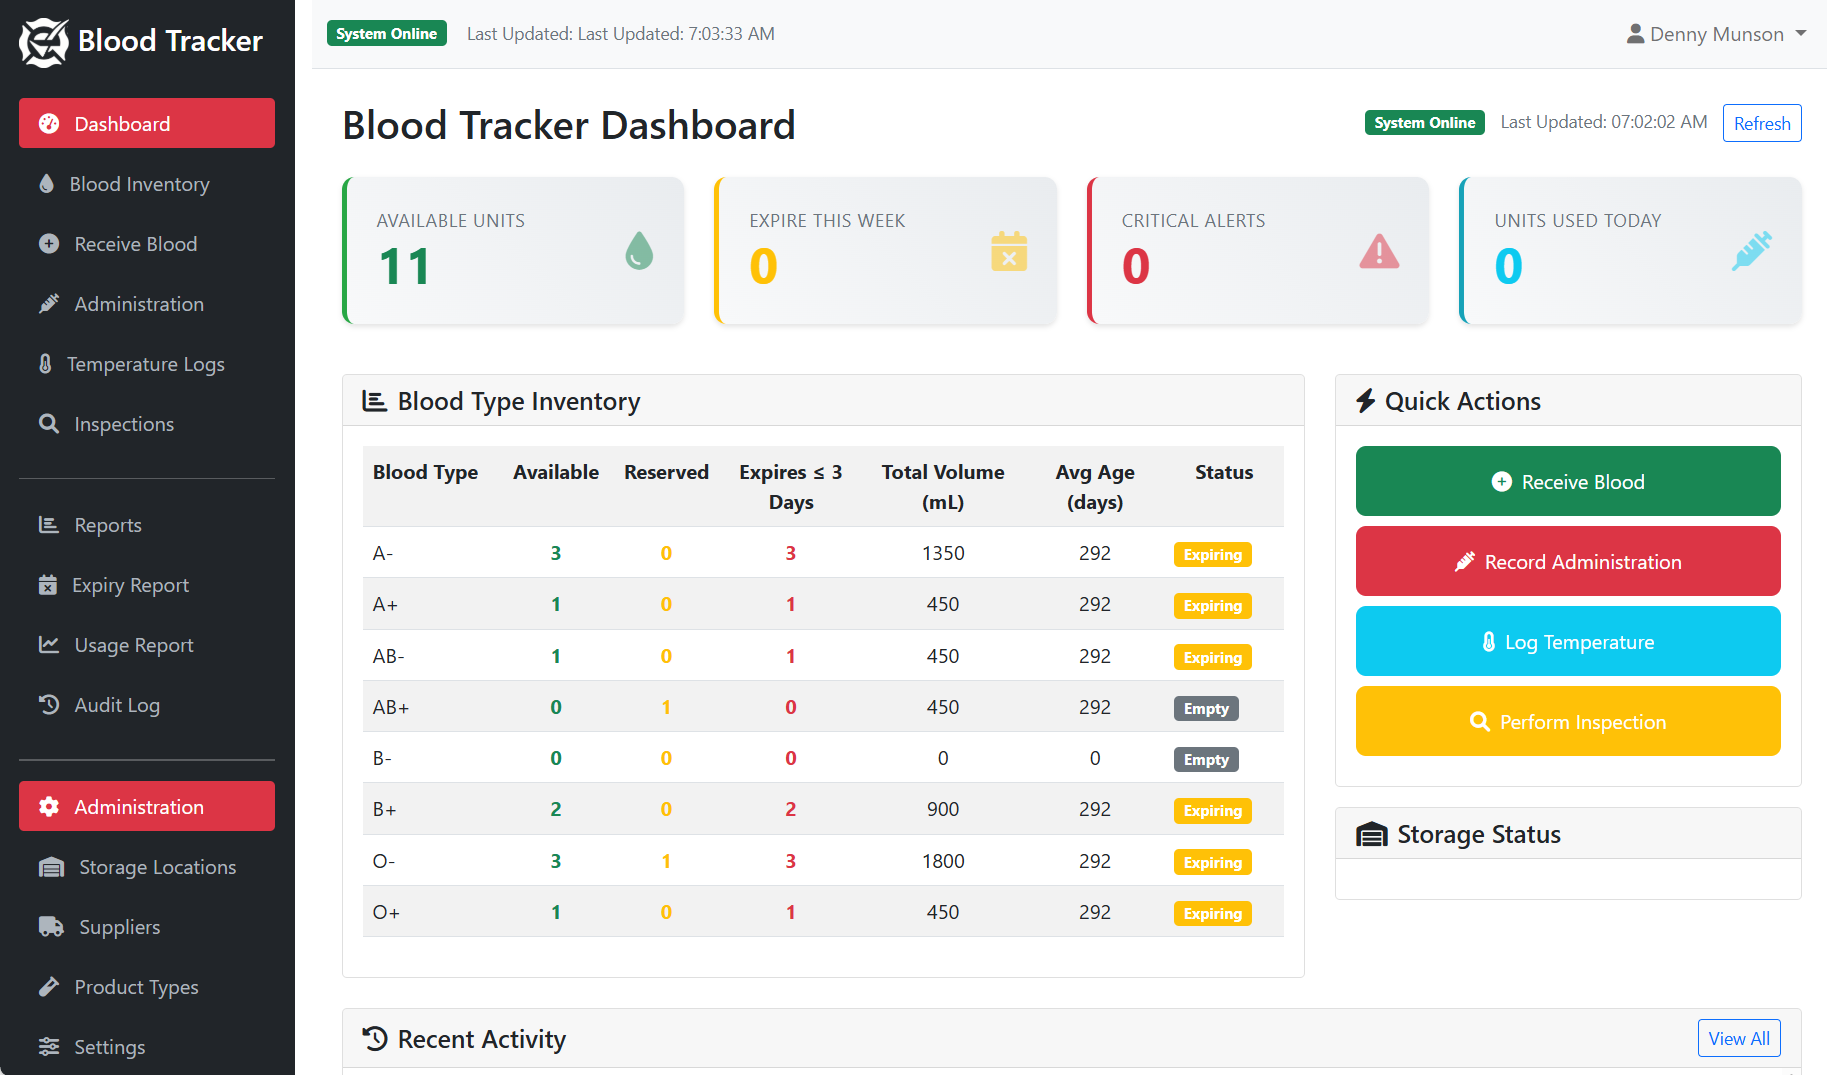Open the Audit Log sidebar item
The height and width of the screenshot is (1075, 1827).
tap(147, 705)
